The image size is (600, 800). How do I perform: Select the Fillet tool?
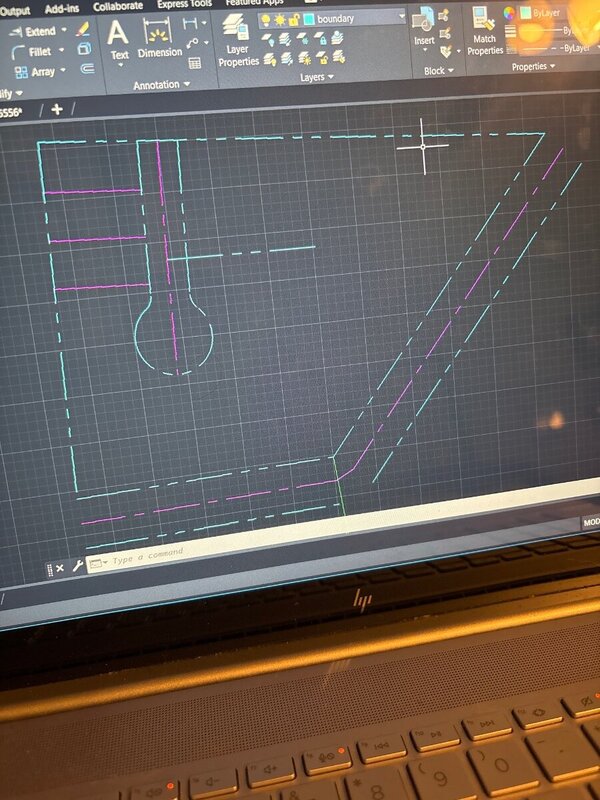[x=31, y=52]
